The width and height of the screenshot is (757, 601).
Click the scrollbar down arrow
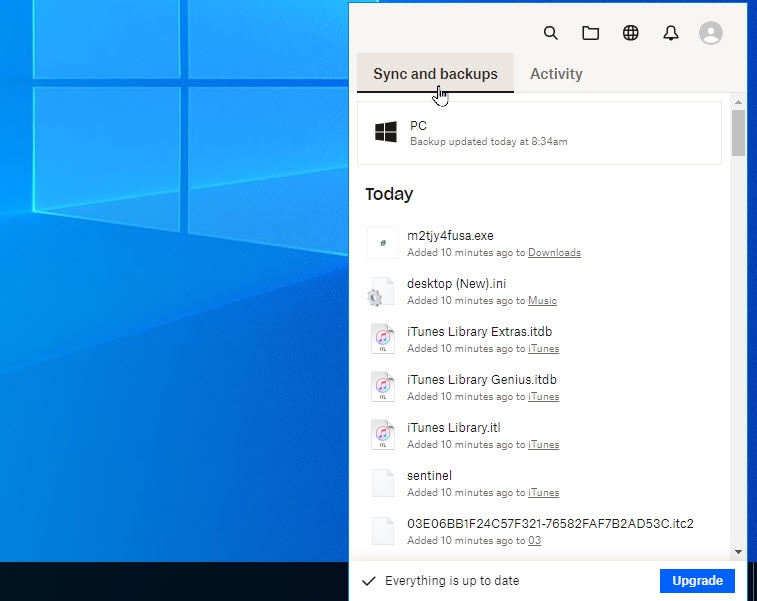pyautogui.click(x=738, y=551)
